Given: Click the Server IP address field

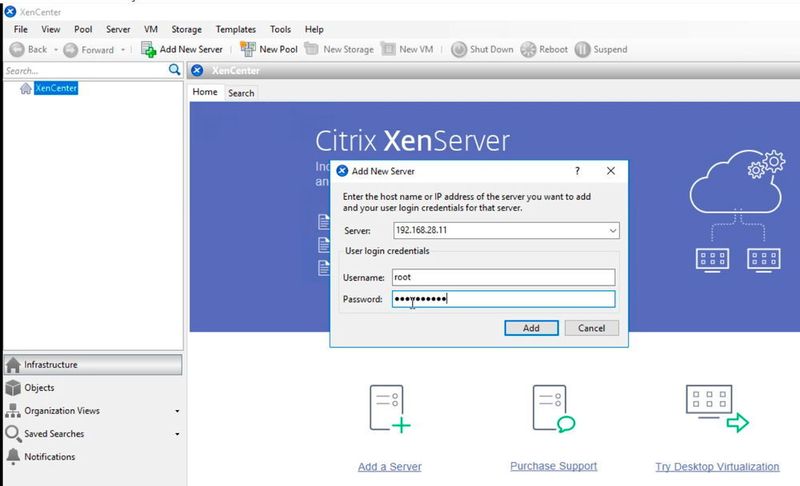Looking at the screenshot, I should [x=506, y=231].
